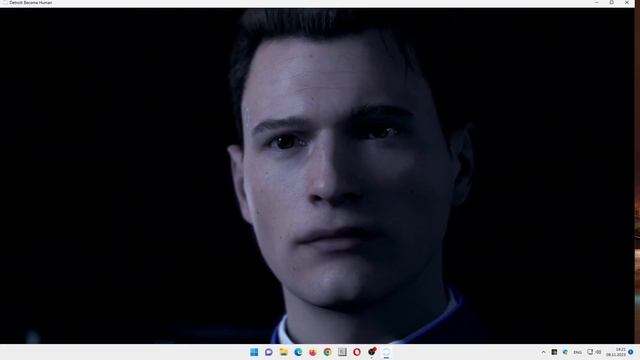Viewport: 640px width, 360px height.
Task: Launch Firefox from the taskbar
Action: point(313,352)
